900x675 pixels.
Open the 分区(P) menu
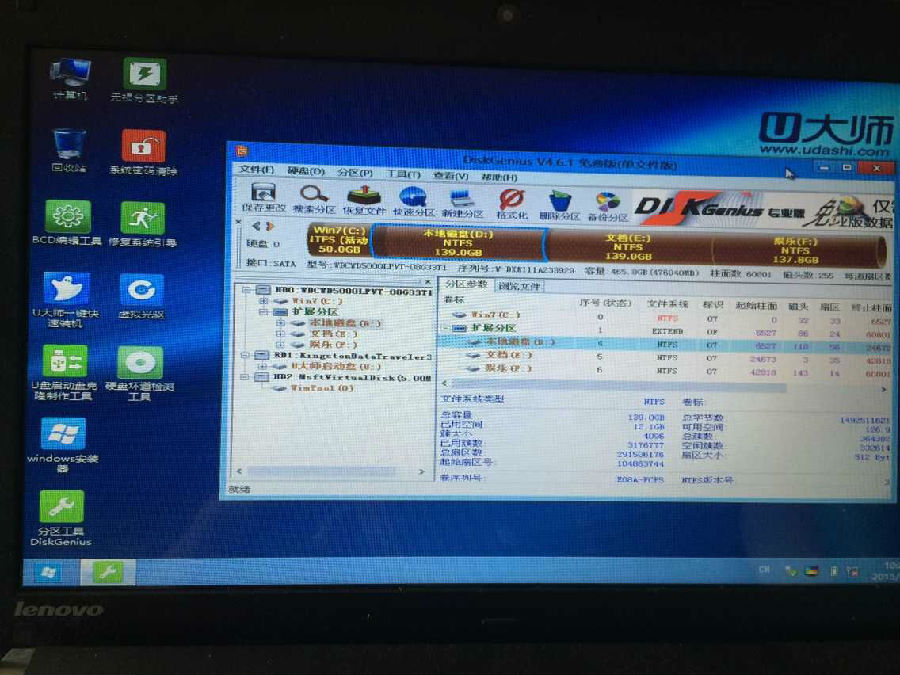pyautogui.click(x=355, y=173)
